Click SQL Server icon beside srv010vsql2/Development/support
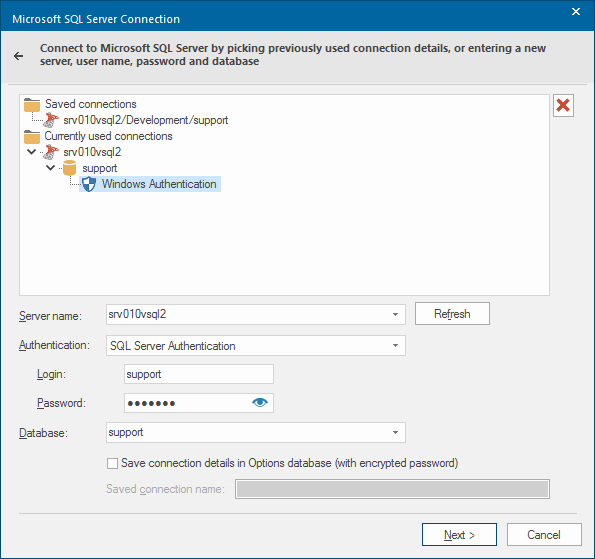Viewport: 595px width, 559px height. point(50,120)
